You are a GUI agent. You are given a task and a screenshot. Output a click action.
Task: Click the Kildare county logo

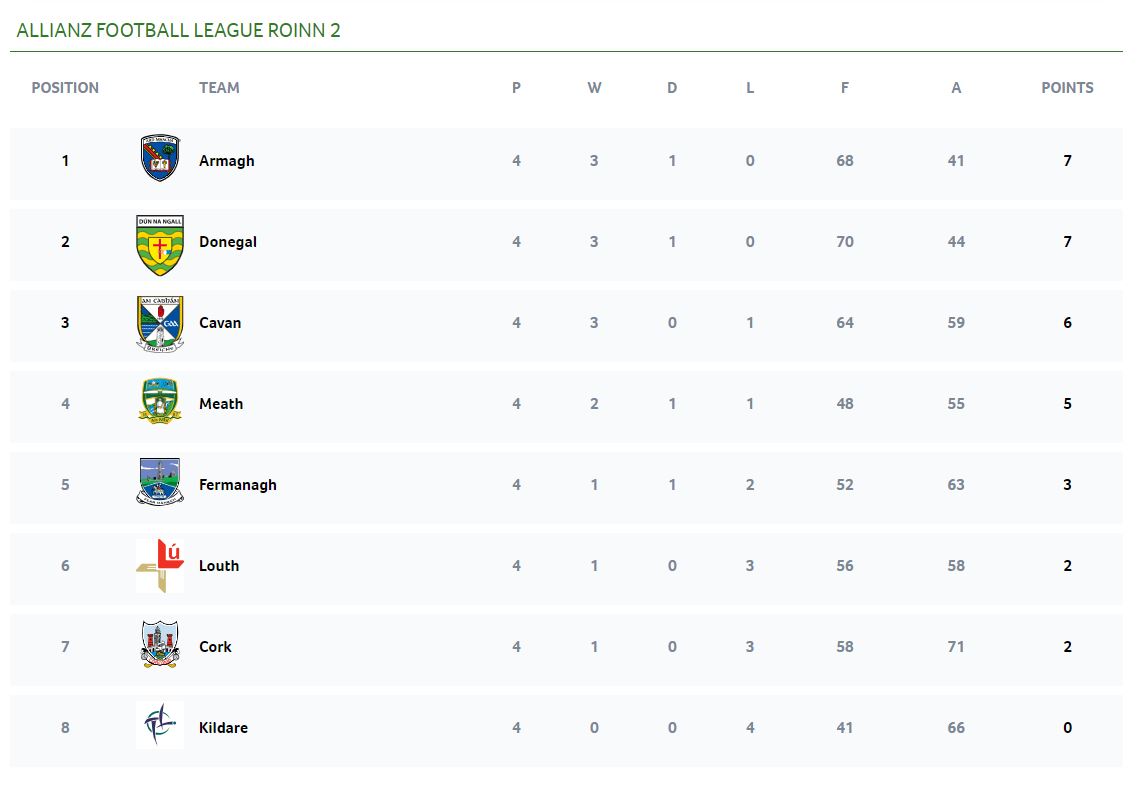(159, 725)
